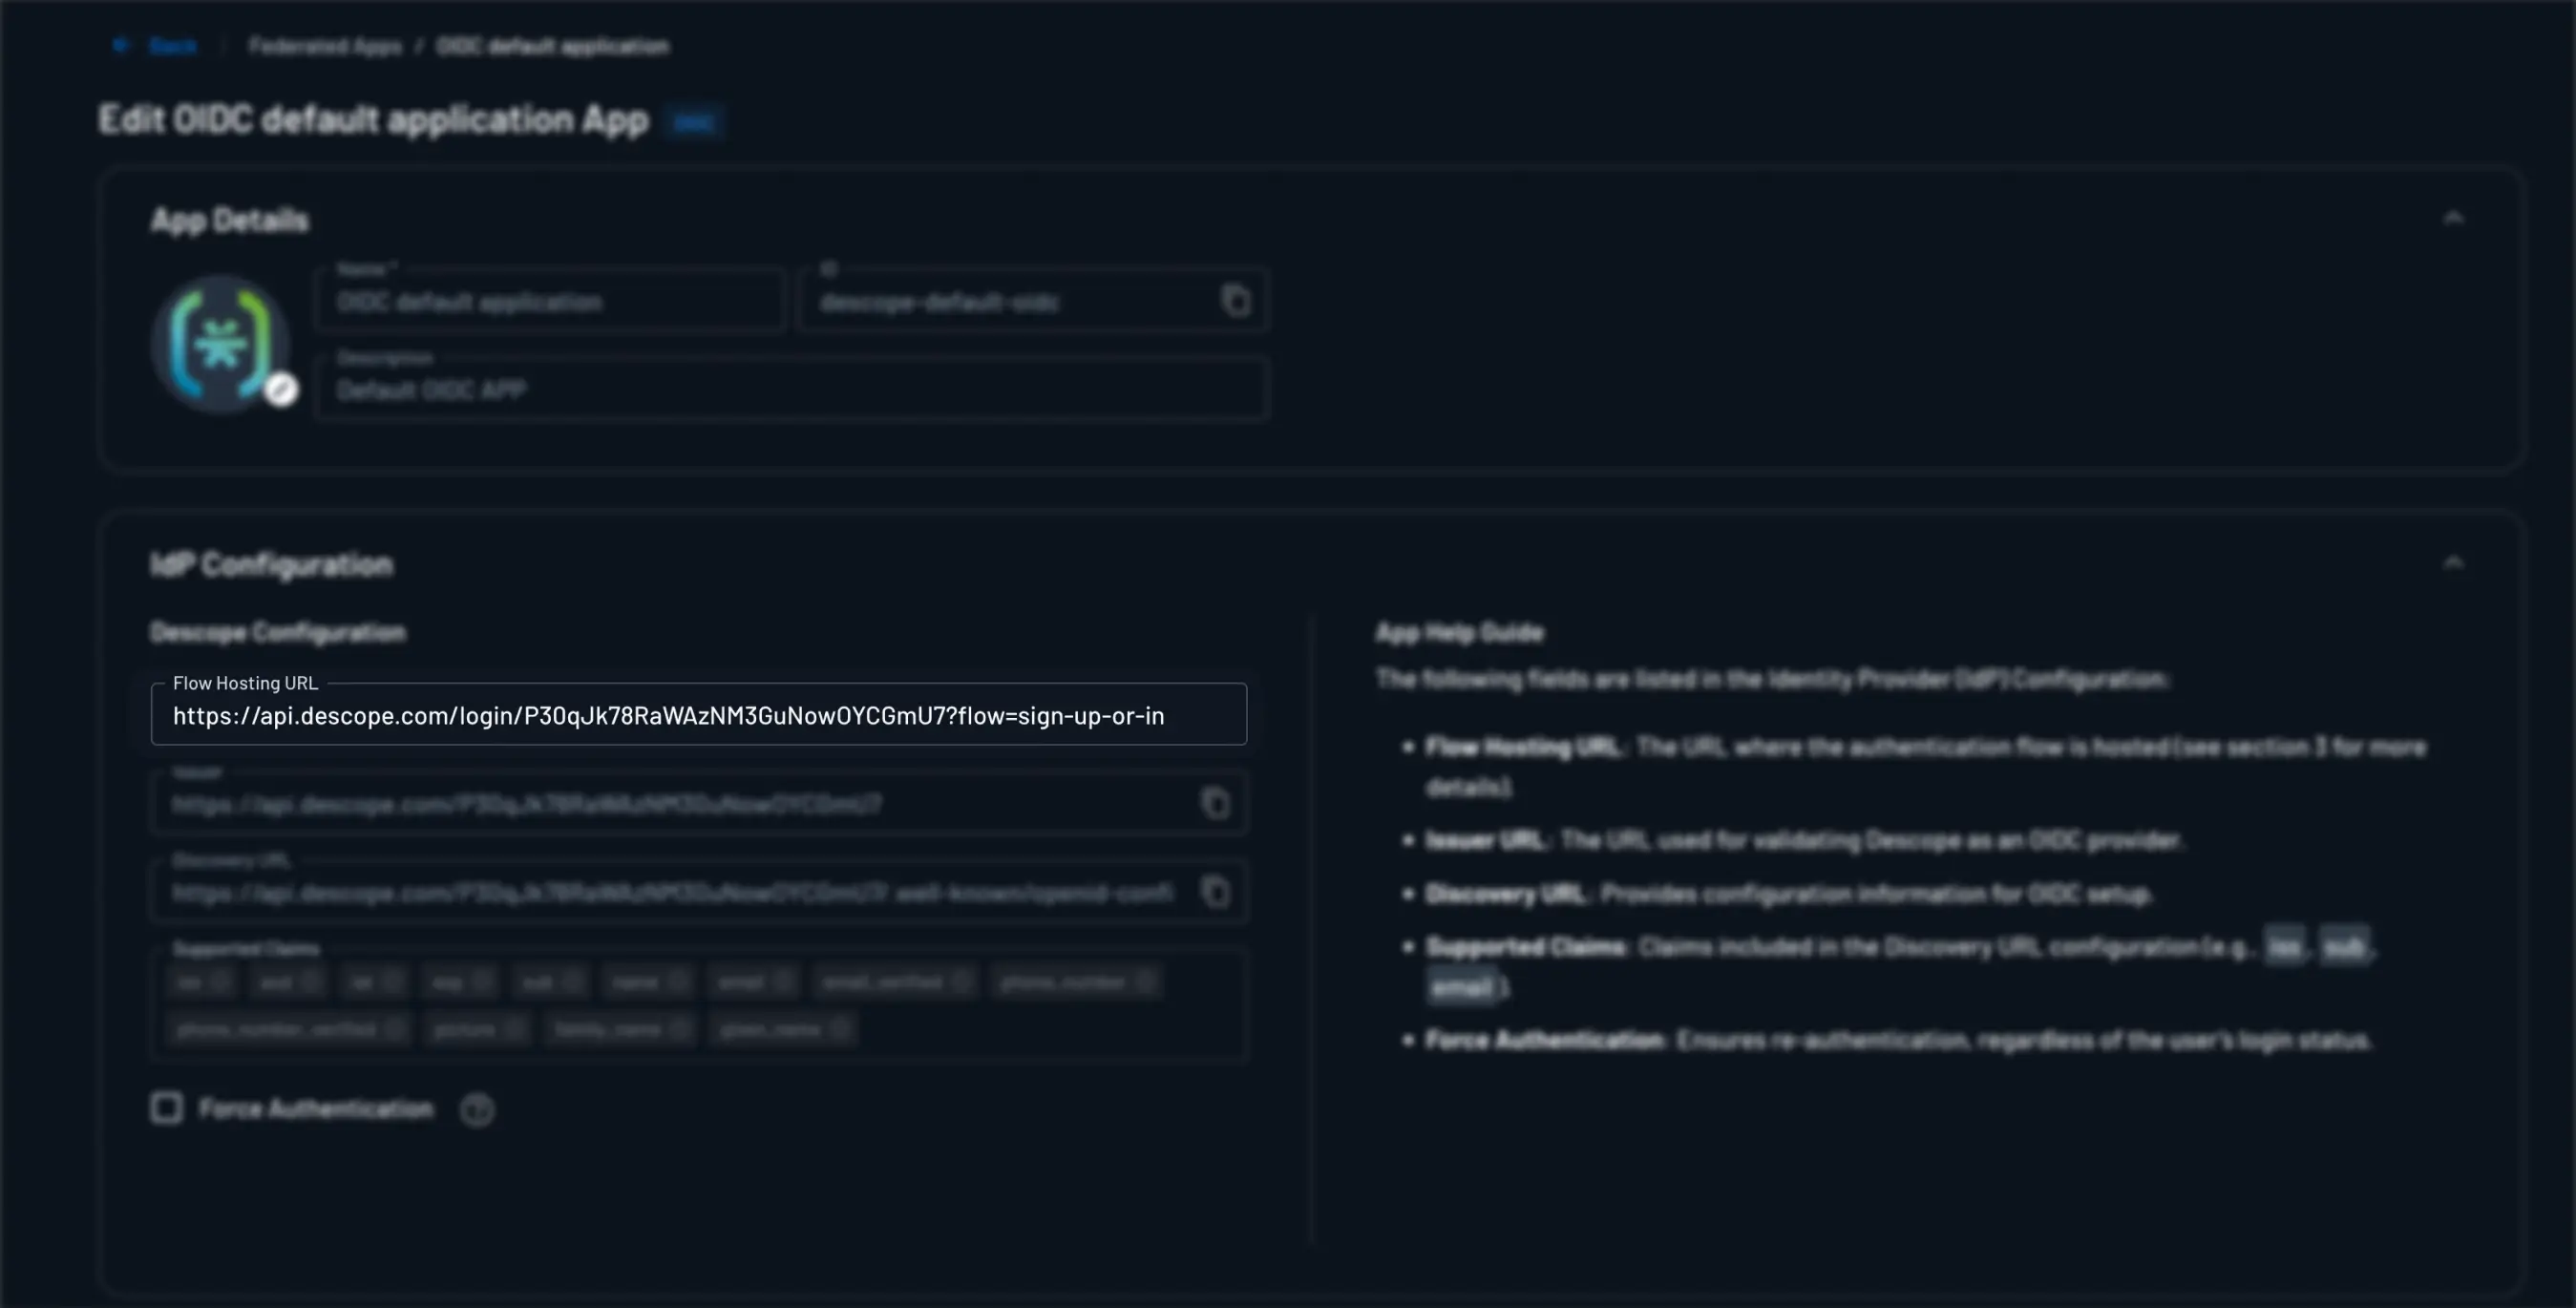The width and height of the screenshot is (2576, 1308).
Task: Click the Force Authentication help icon
Action: click(x=477, y=1110)
